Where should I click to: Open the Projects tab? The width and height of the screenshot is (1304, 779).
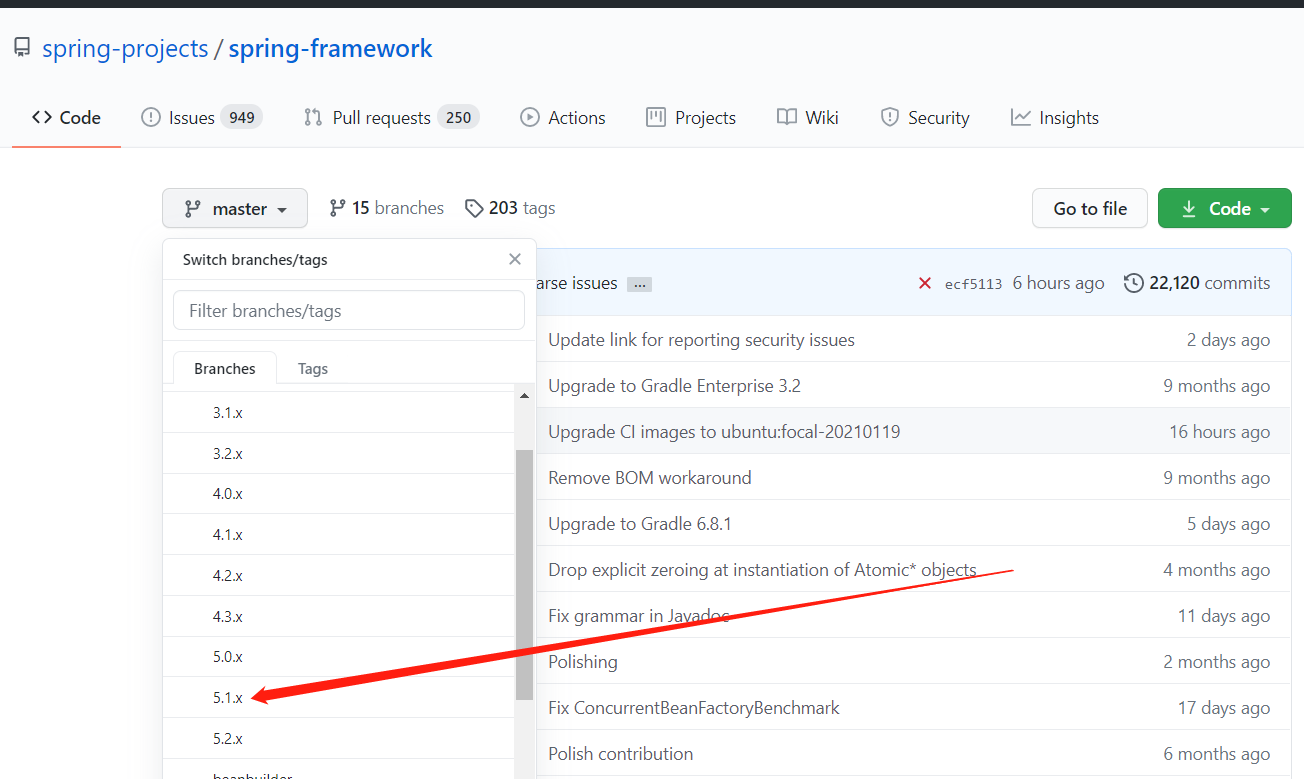[691, 117]
